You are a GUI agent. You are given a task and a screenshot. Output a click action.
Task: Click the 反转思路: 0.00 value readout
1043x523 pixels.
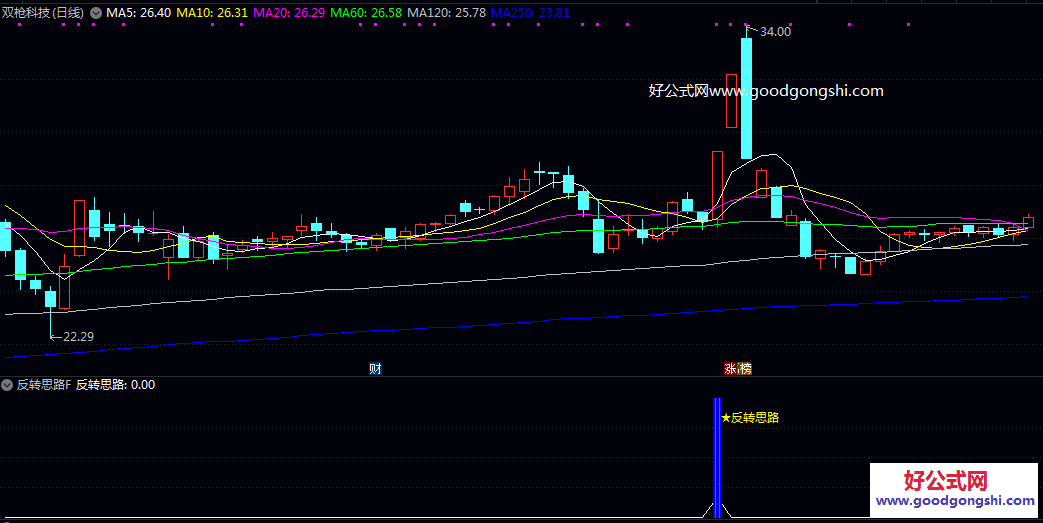click(115, 385)
